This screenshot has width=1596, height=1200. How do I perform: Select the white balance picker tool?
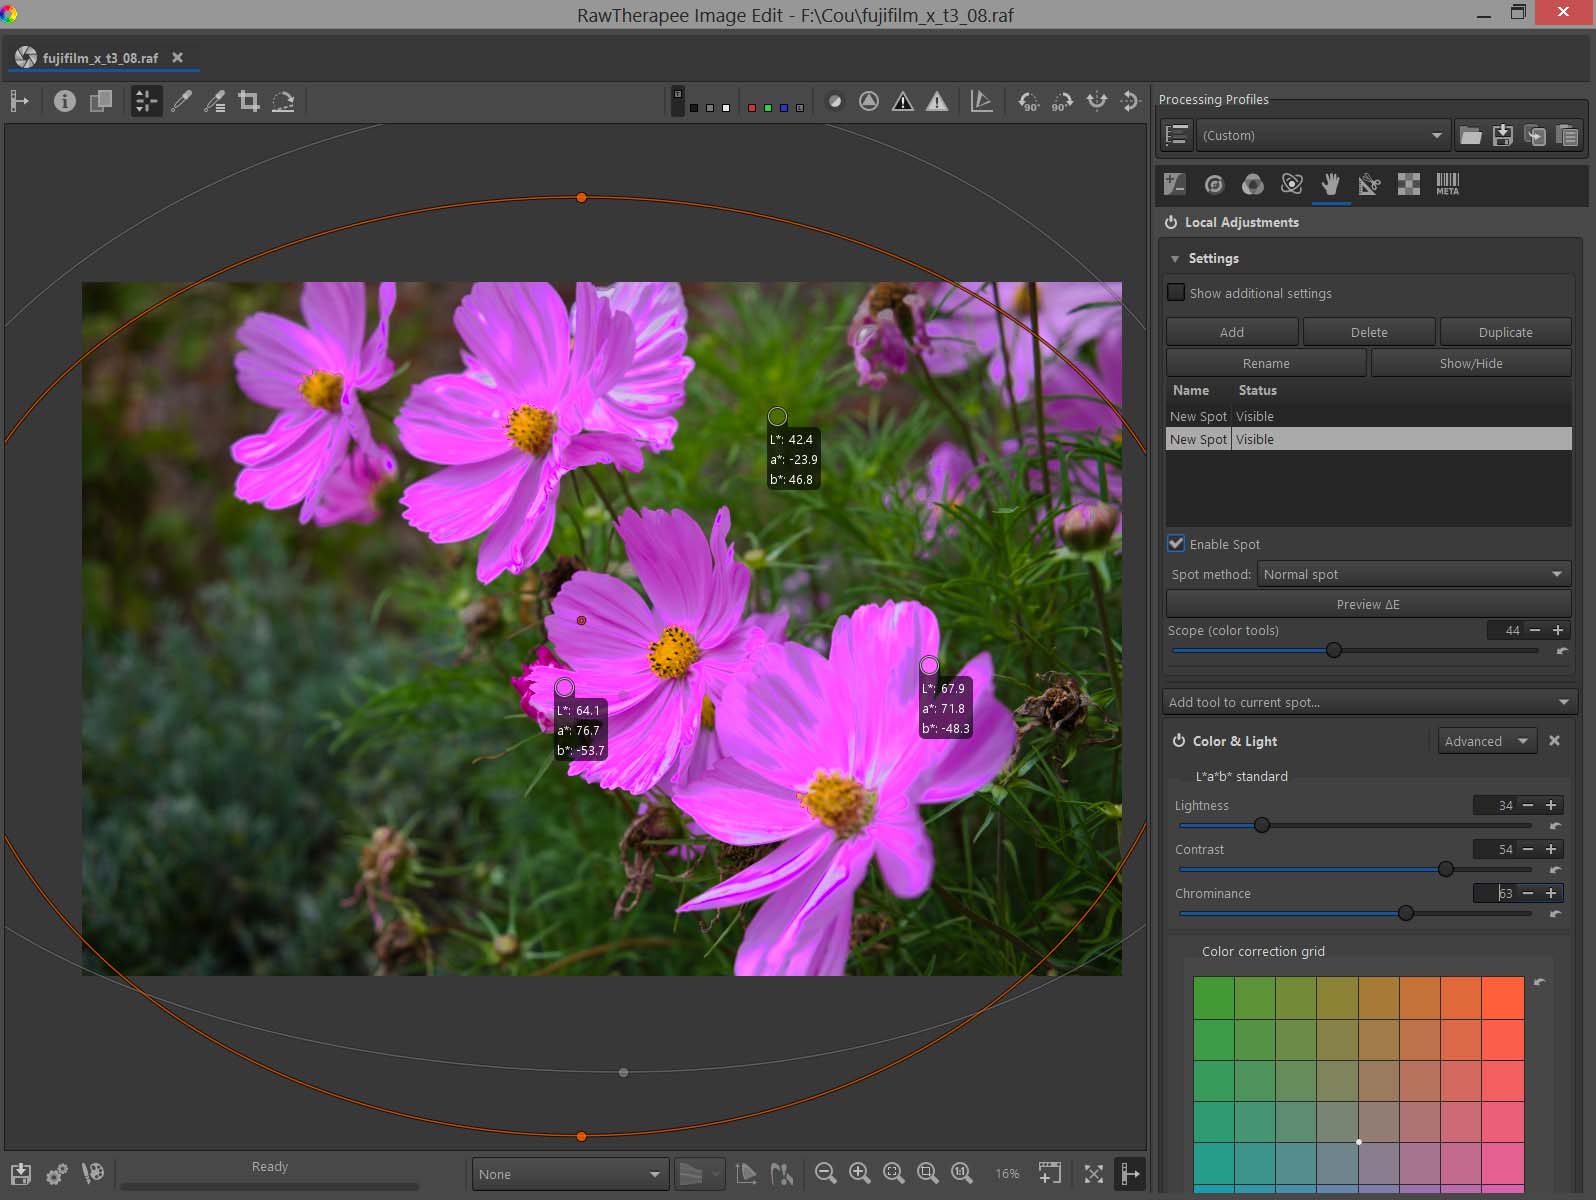(181, 101)
